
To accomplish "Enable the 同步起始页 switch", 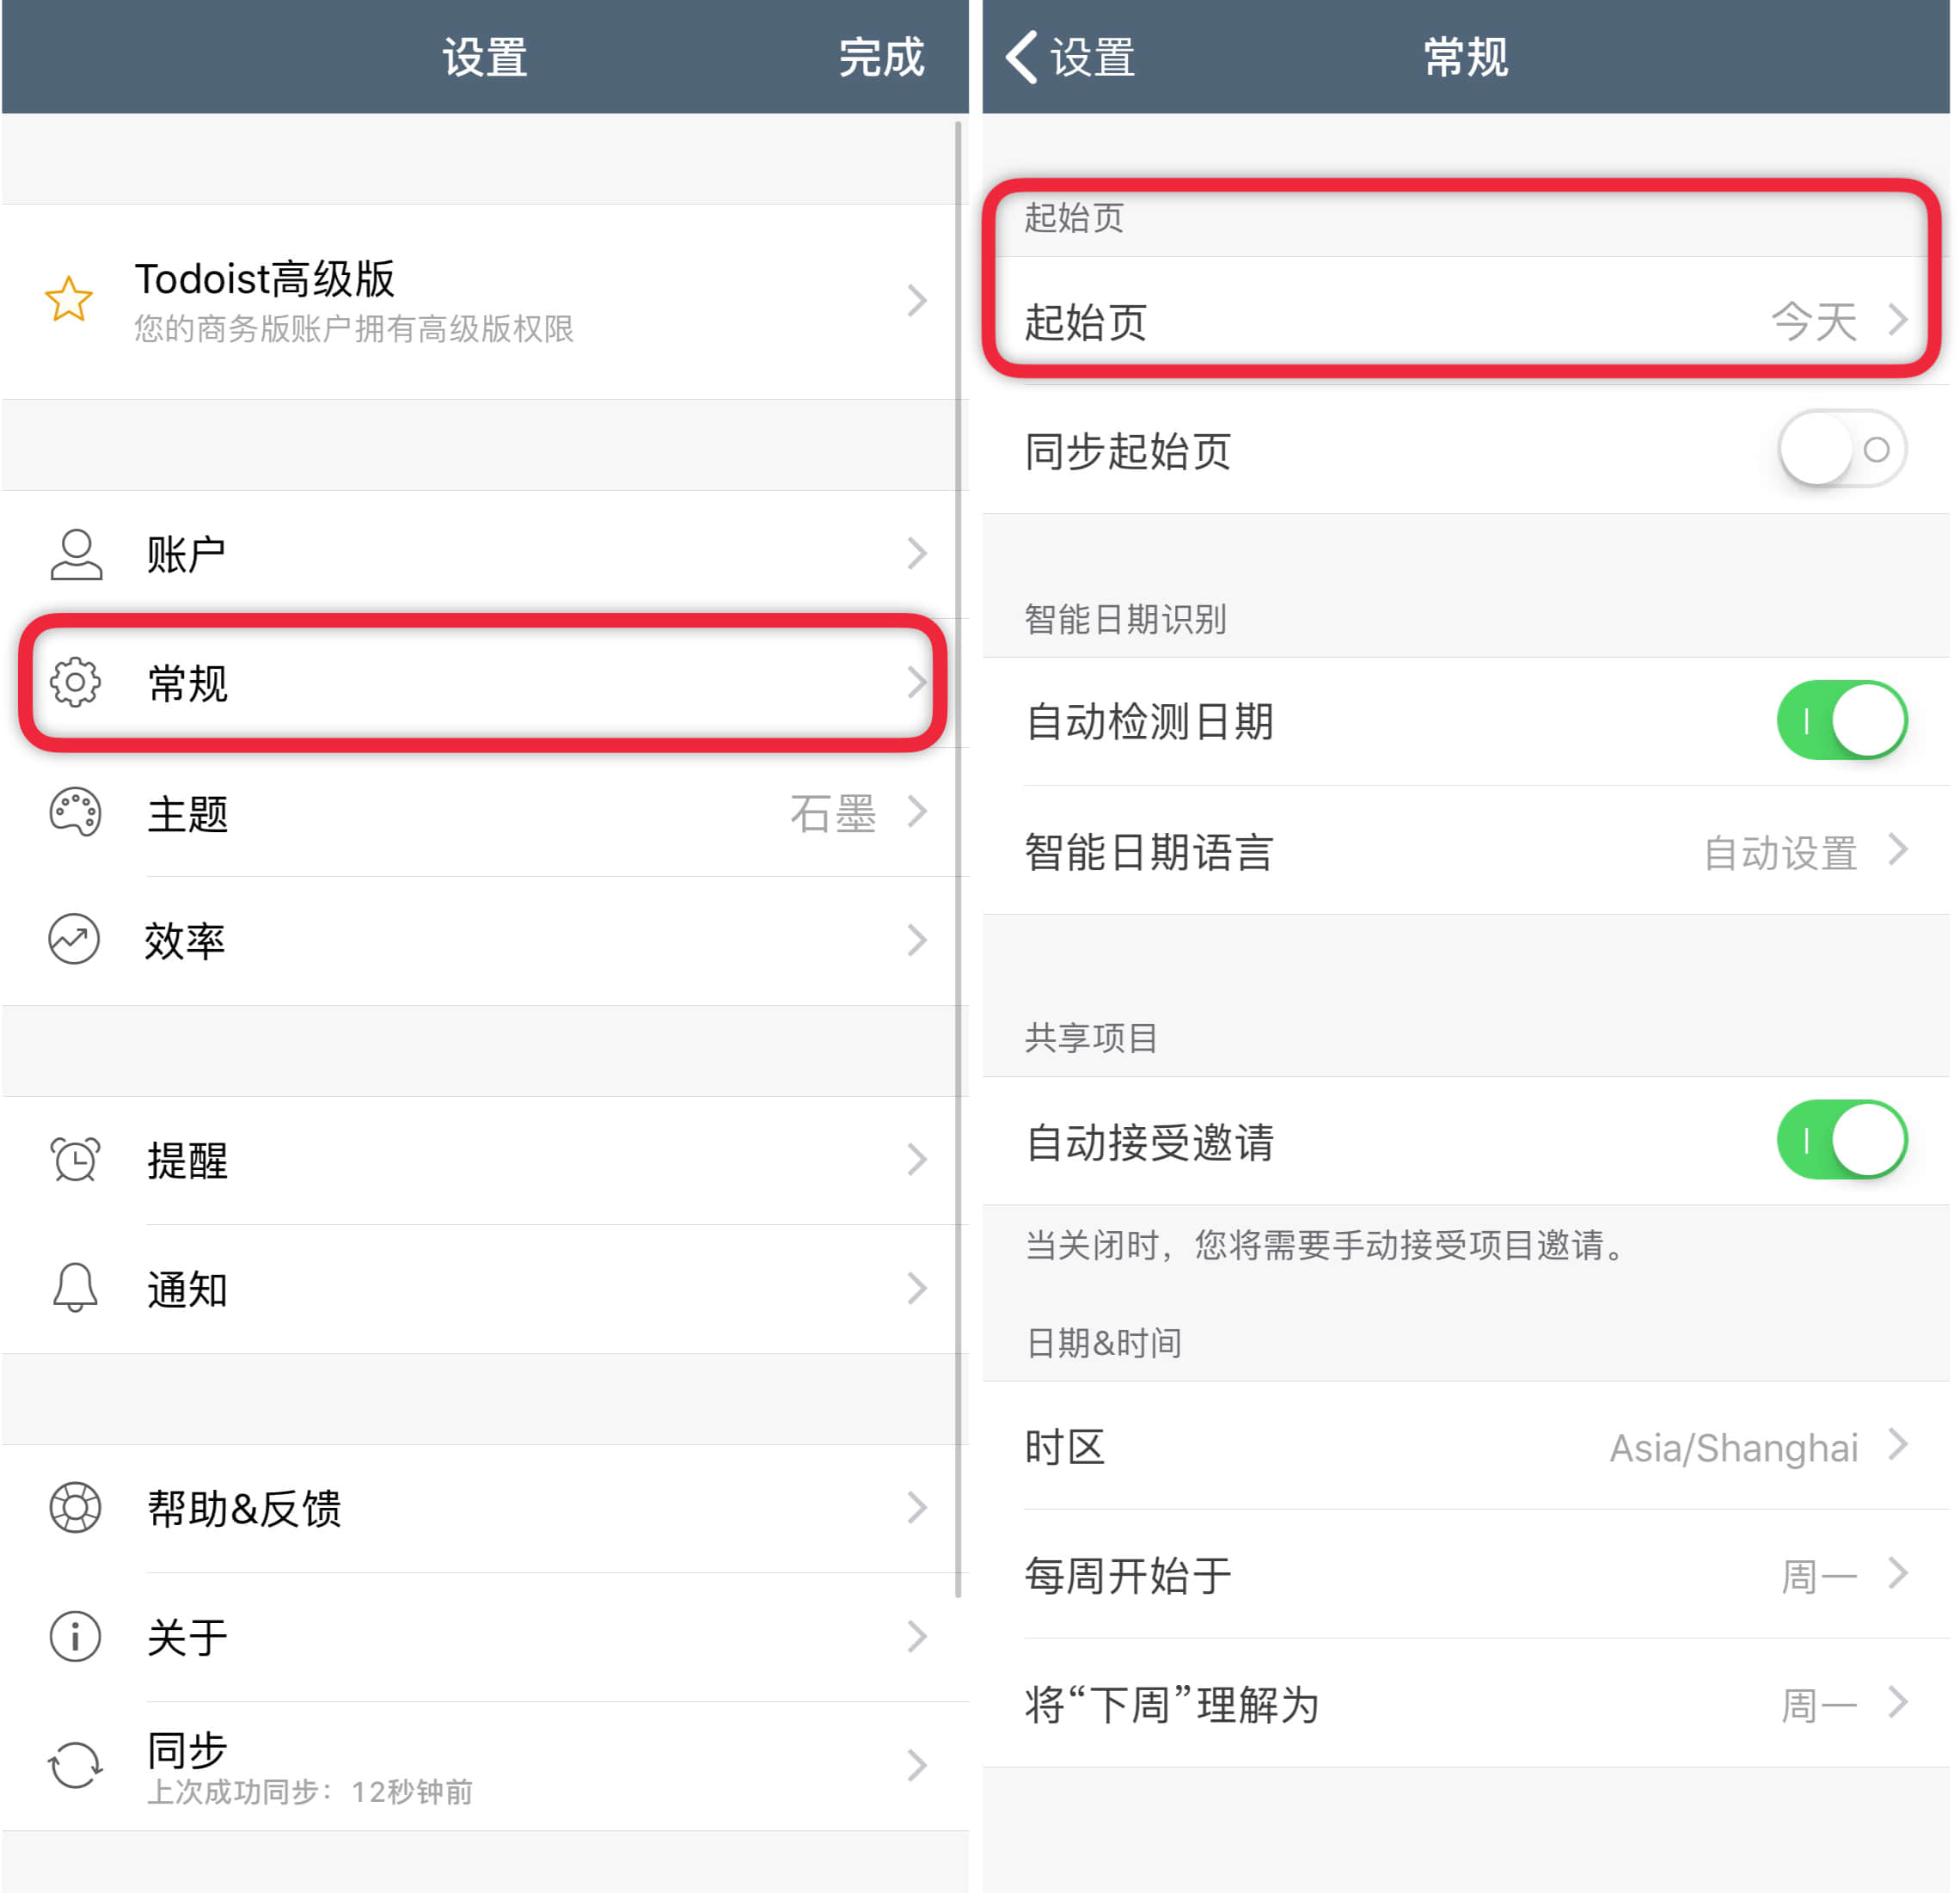I will coord(1841,449).
